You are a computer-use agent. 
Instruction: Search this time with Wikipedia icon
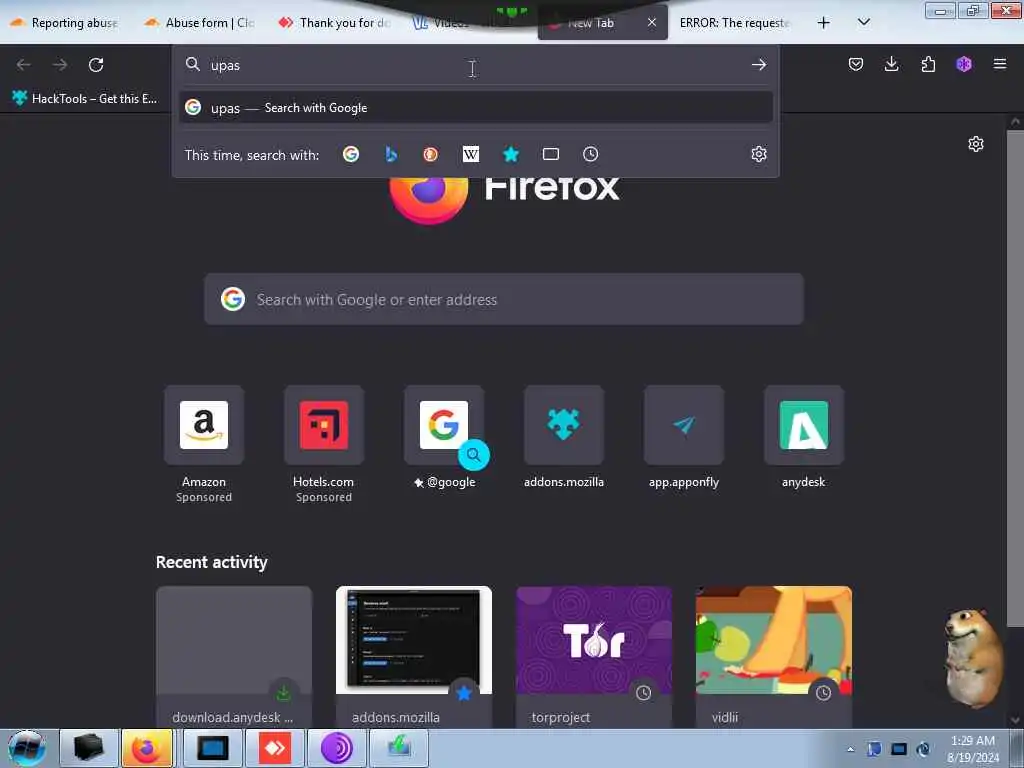point(470,154)
